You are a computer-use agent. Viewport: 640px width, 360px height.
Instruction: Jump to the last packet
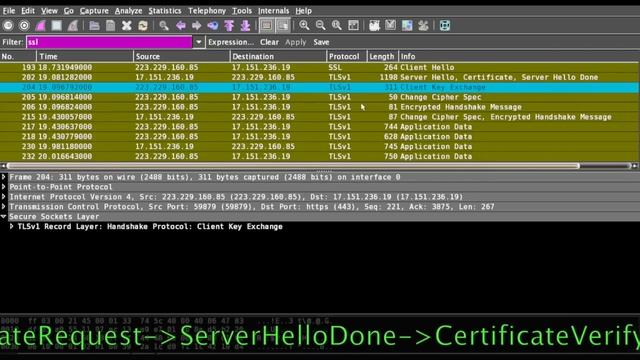click(x=245, y=26)
